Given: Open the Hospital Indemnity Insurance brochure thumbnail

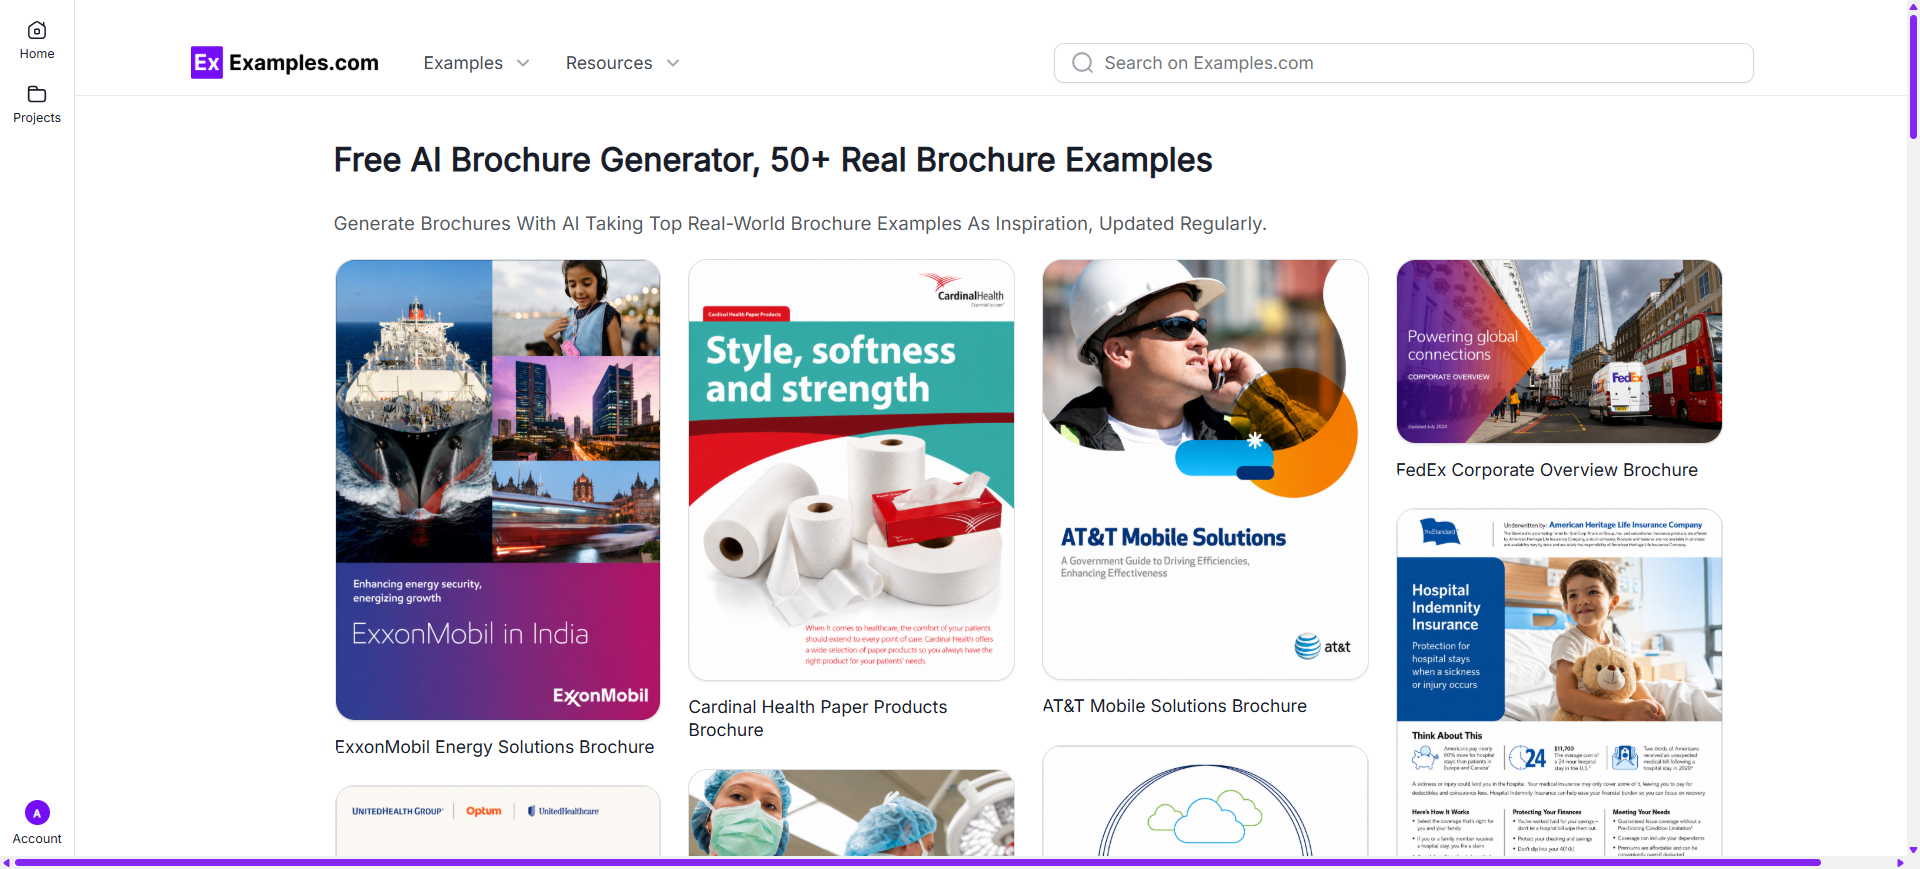Looking at the screenshot, I should [x=1559, y=683].
